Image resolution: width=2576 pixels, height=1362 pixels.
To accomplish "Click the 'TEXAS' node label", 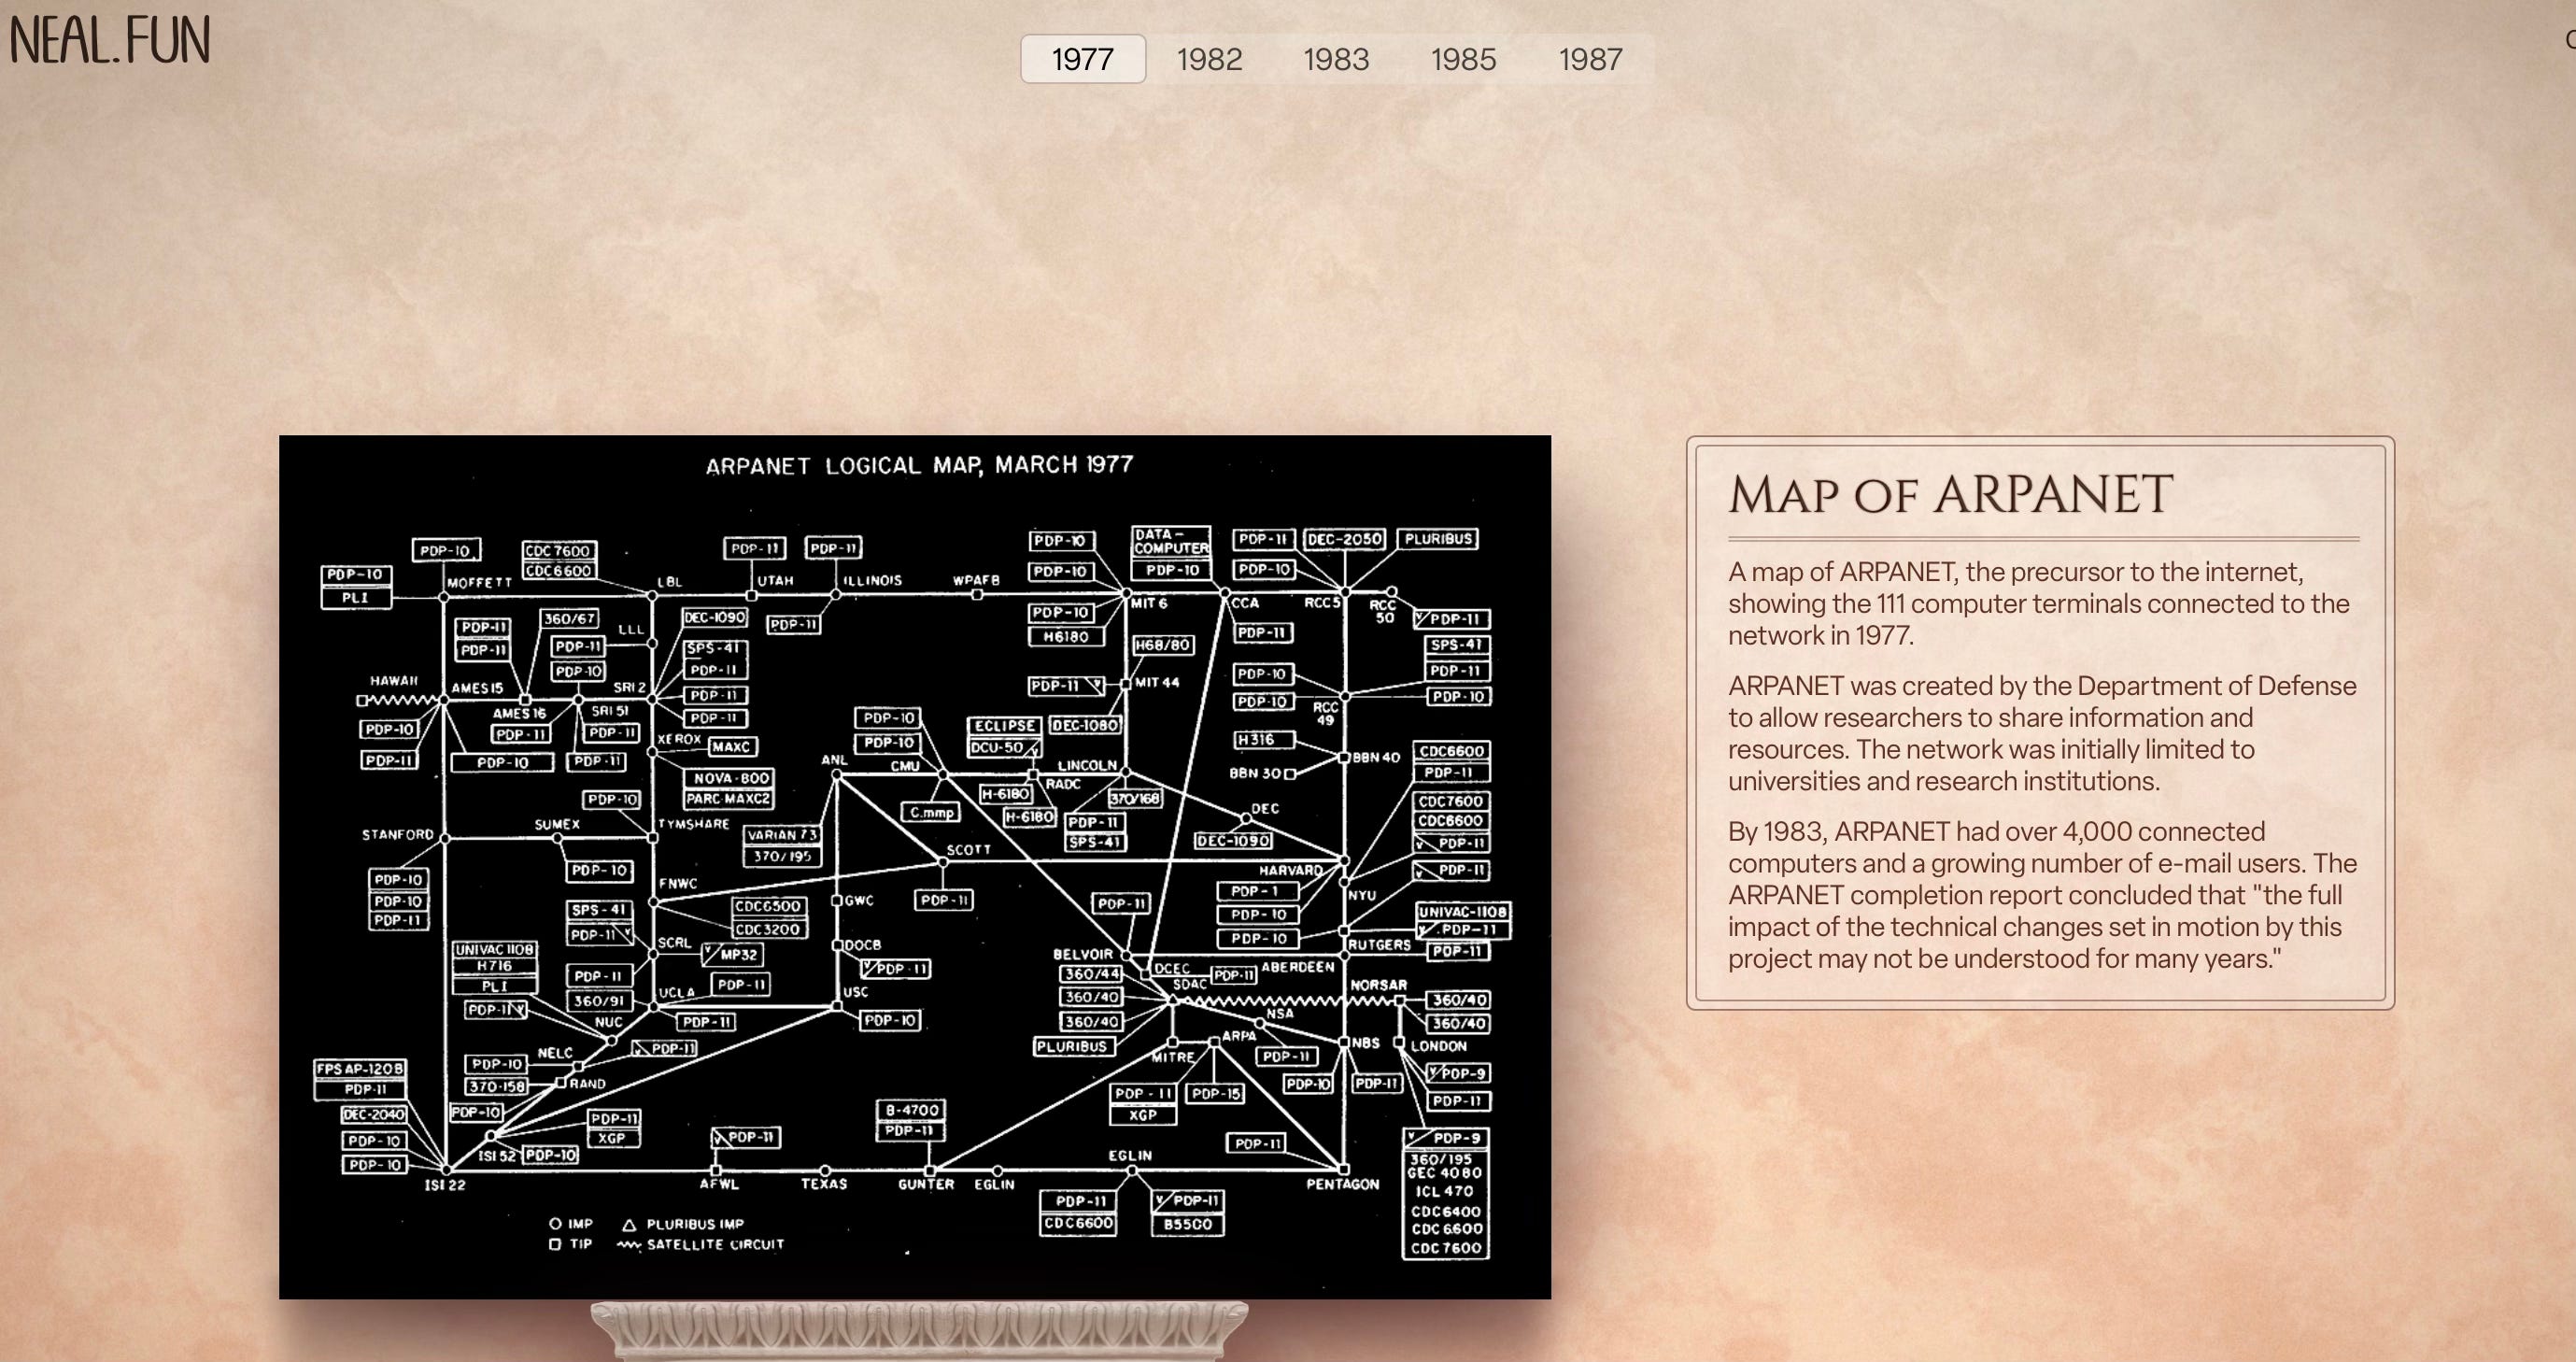I will [x=824, y=1184].
